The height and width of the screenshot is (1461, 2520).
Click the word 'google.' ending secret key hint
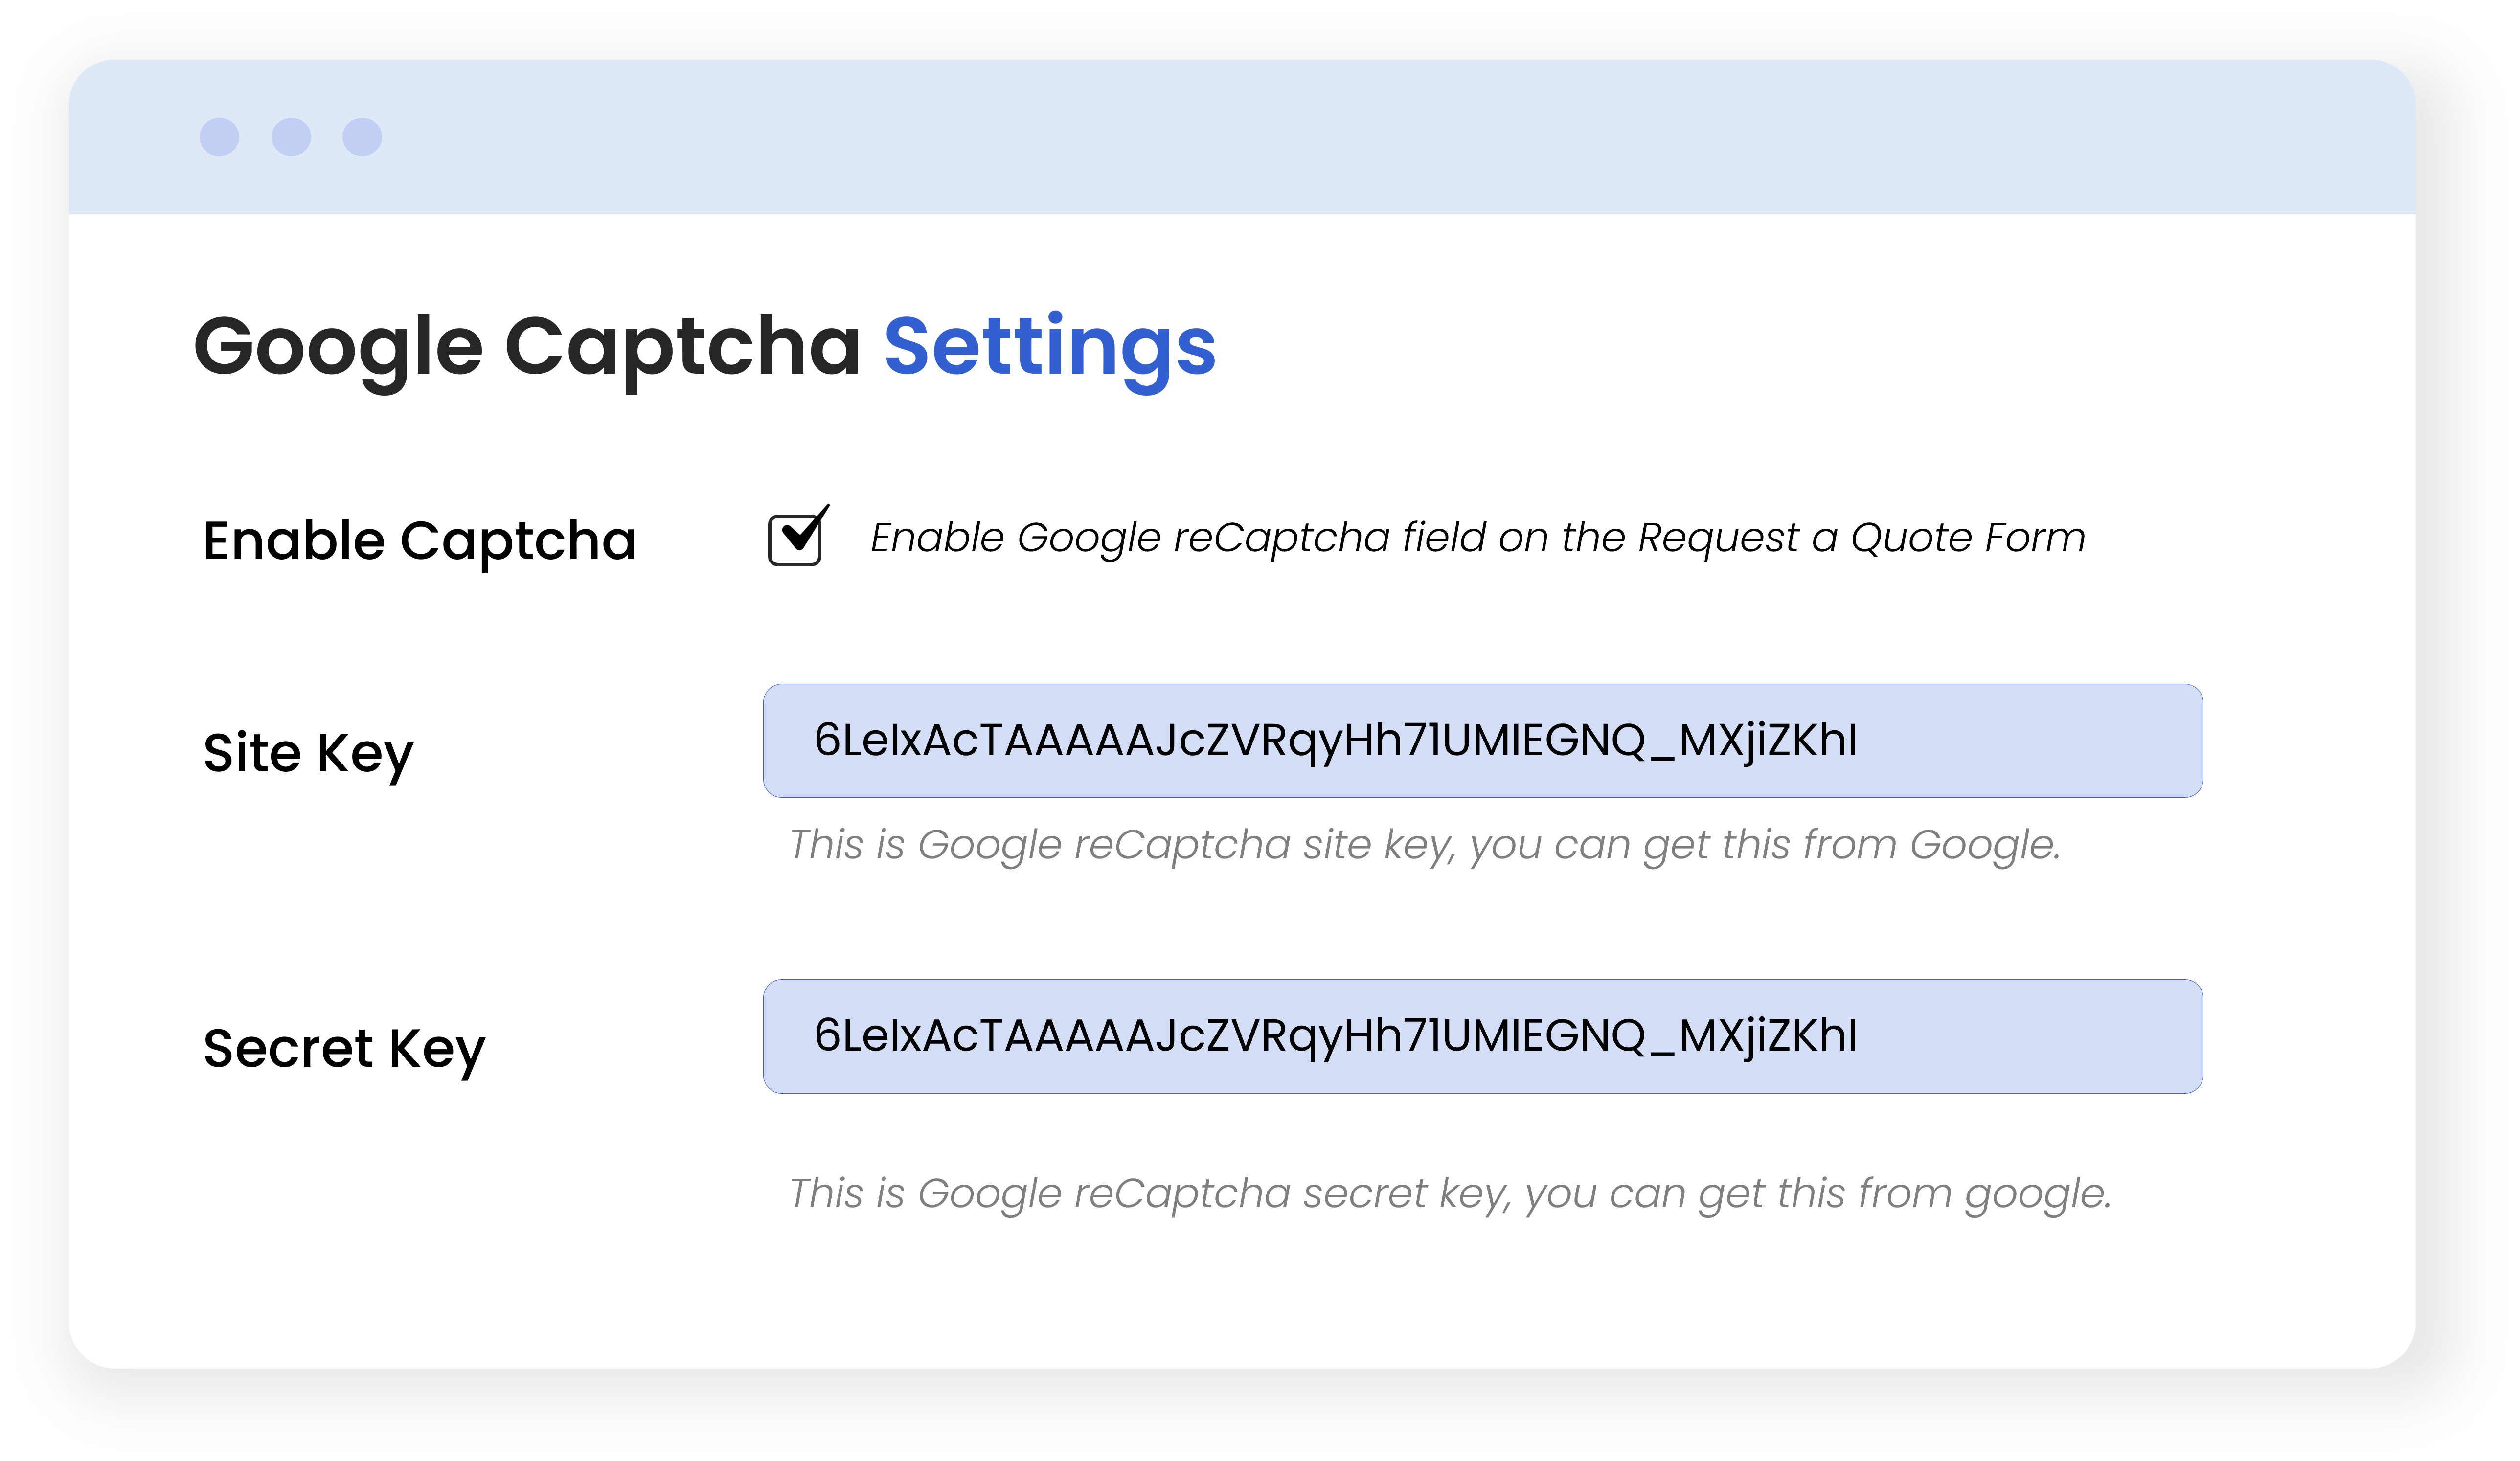(x=2037, y=1194)
